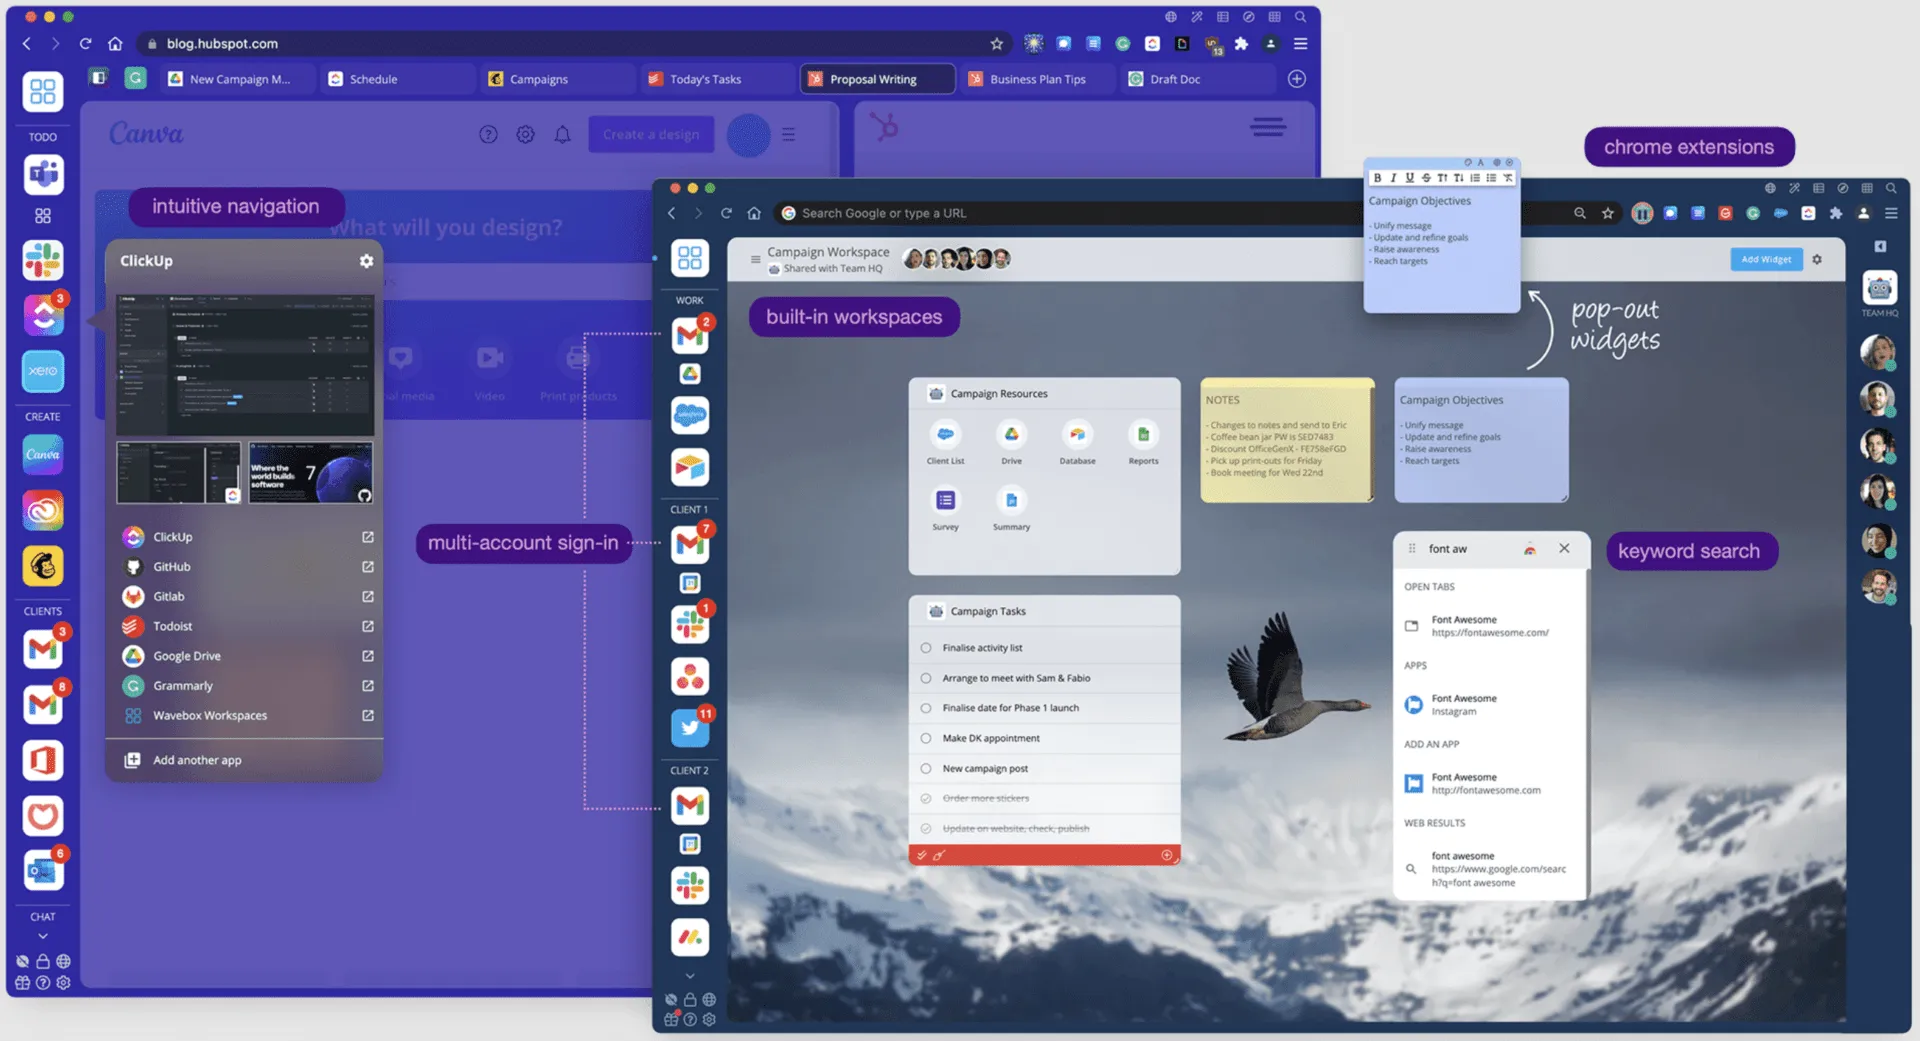Check off Finalise activity list task
The height and width of the screenshot is (1041, 1920).
(x=926, y=648)
